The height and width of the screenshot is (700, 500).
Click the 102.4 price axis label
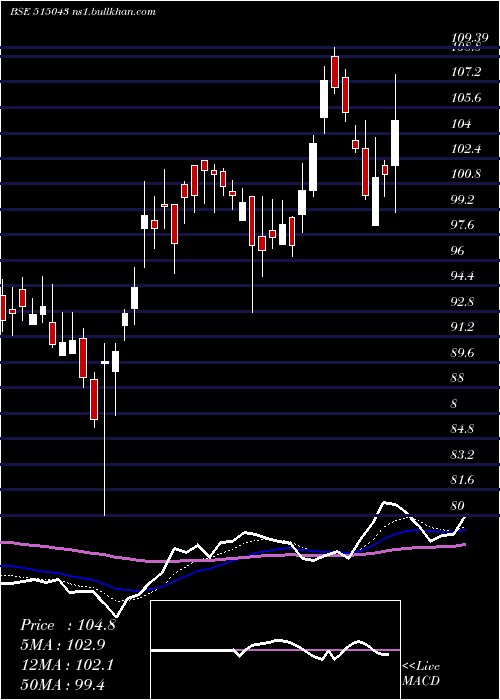pos(466,149)
